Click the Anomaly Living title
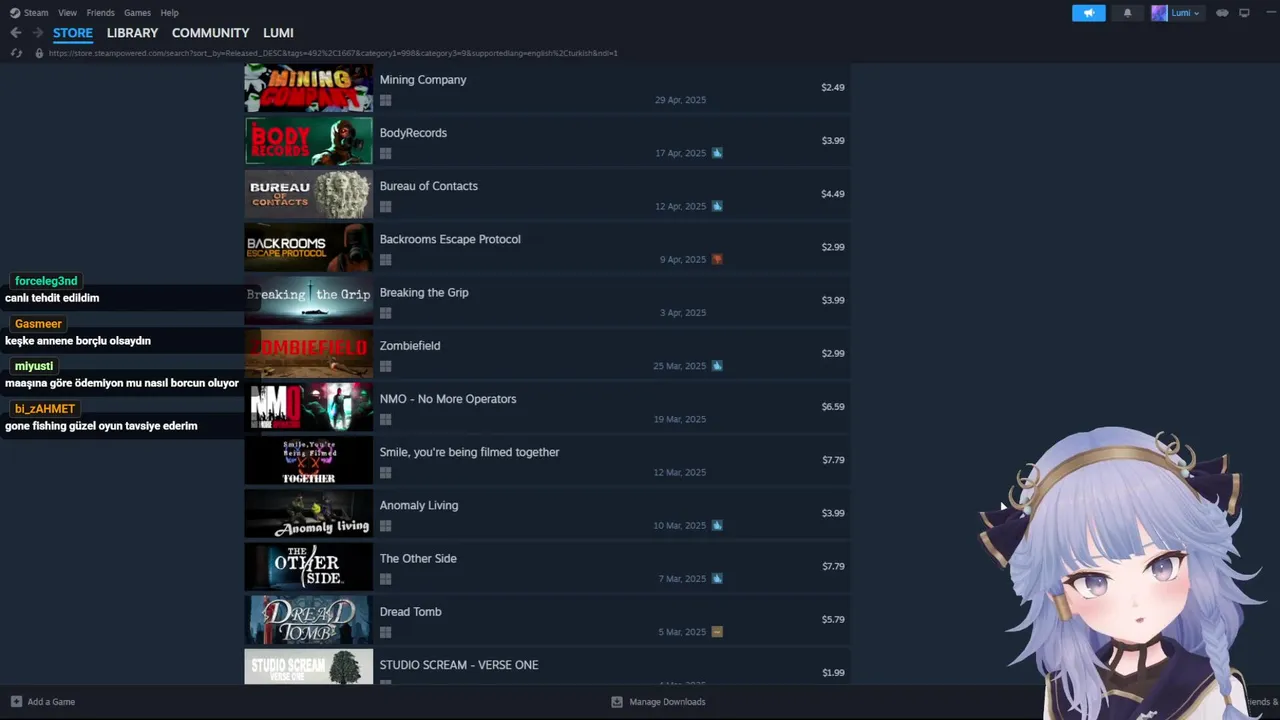The width and height of the screenshot is (1280, 720). click(419, 505)
